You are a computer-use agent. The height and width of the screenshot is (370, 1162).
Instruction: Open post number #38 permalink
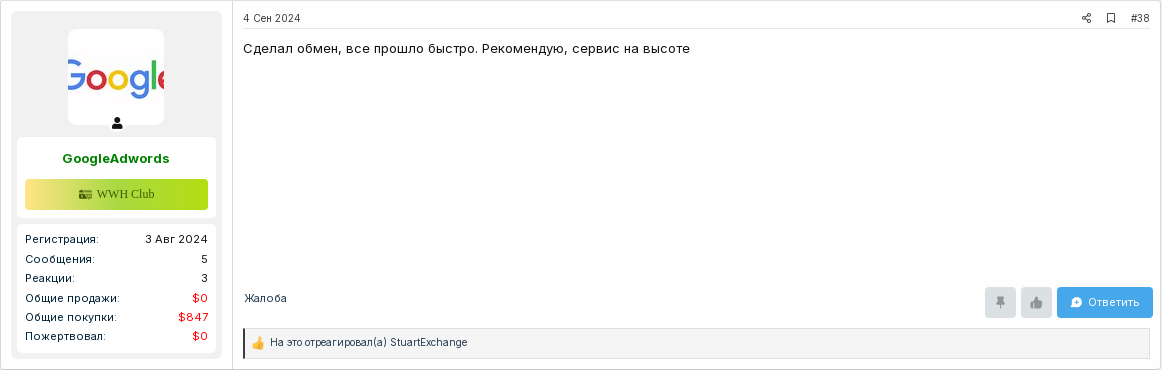(1140, 19)
